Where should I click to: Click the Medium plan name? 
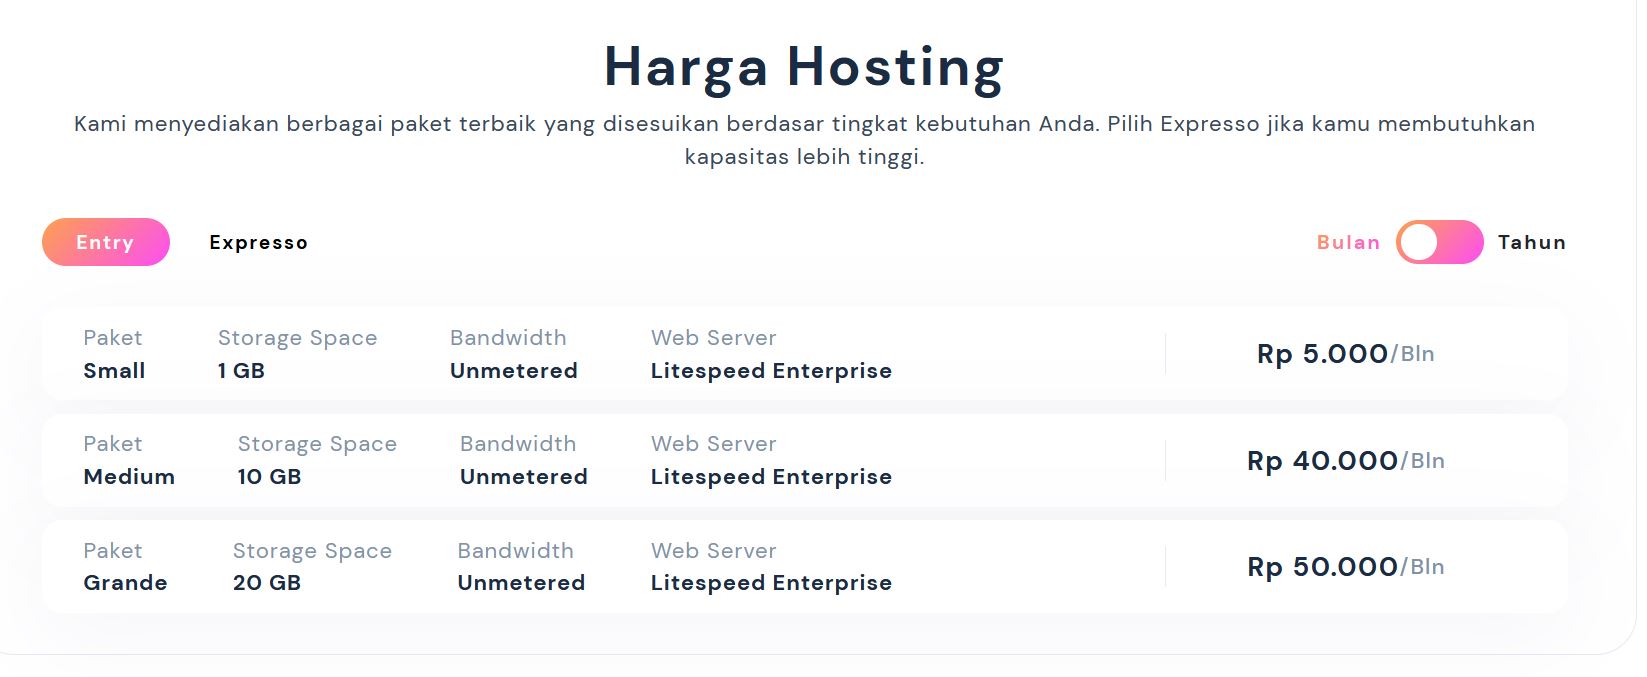click(x=128, y=477)
